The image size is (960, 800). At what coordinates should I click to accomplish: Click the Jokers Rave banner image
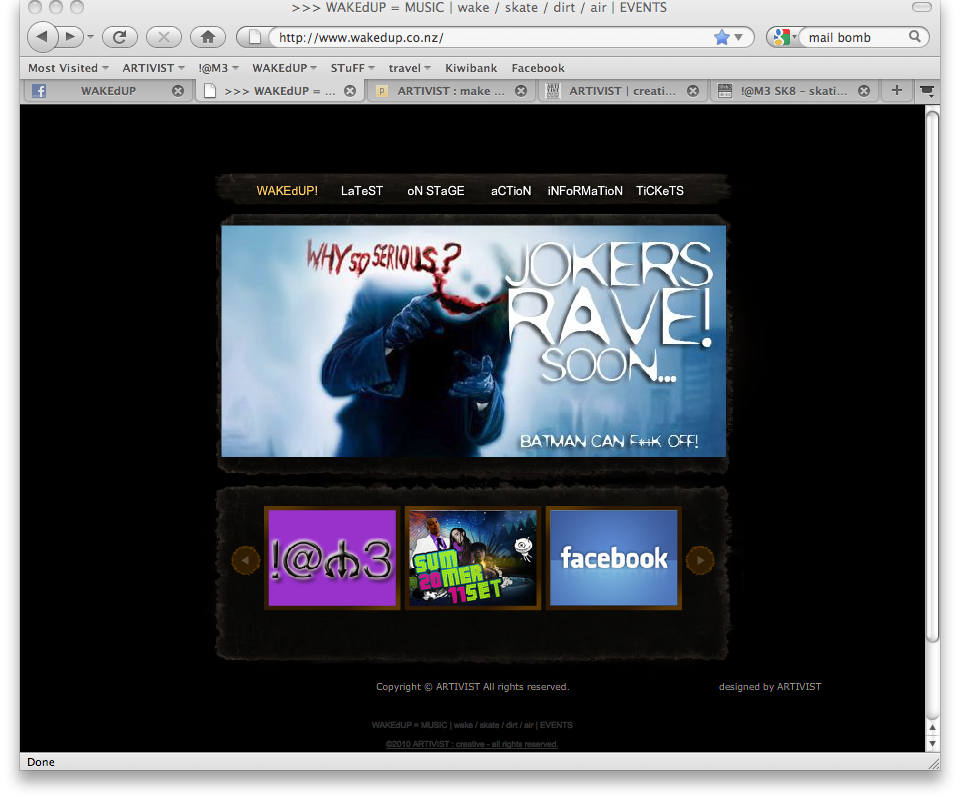click(473, 341)
